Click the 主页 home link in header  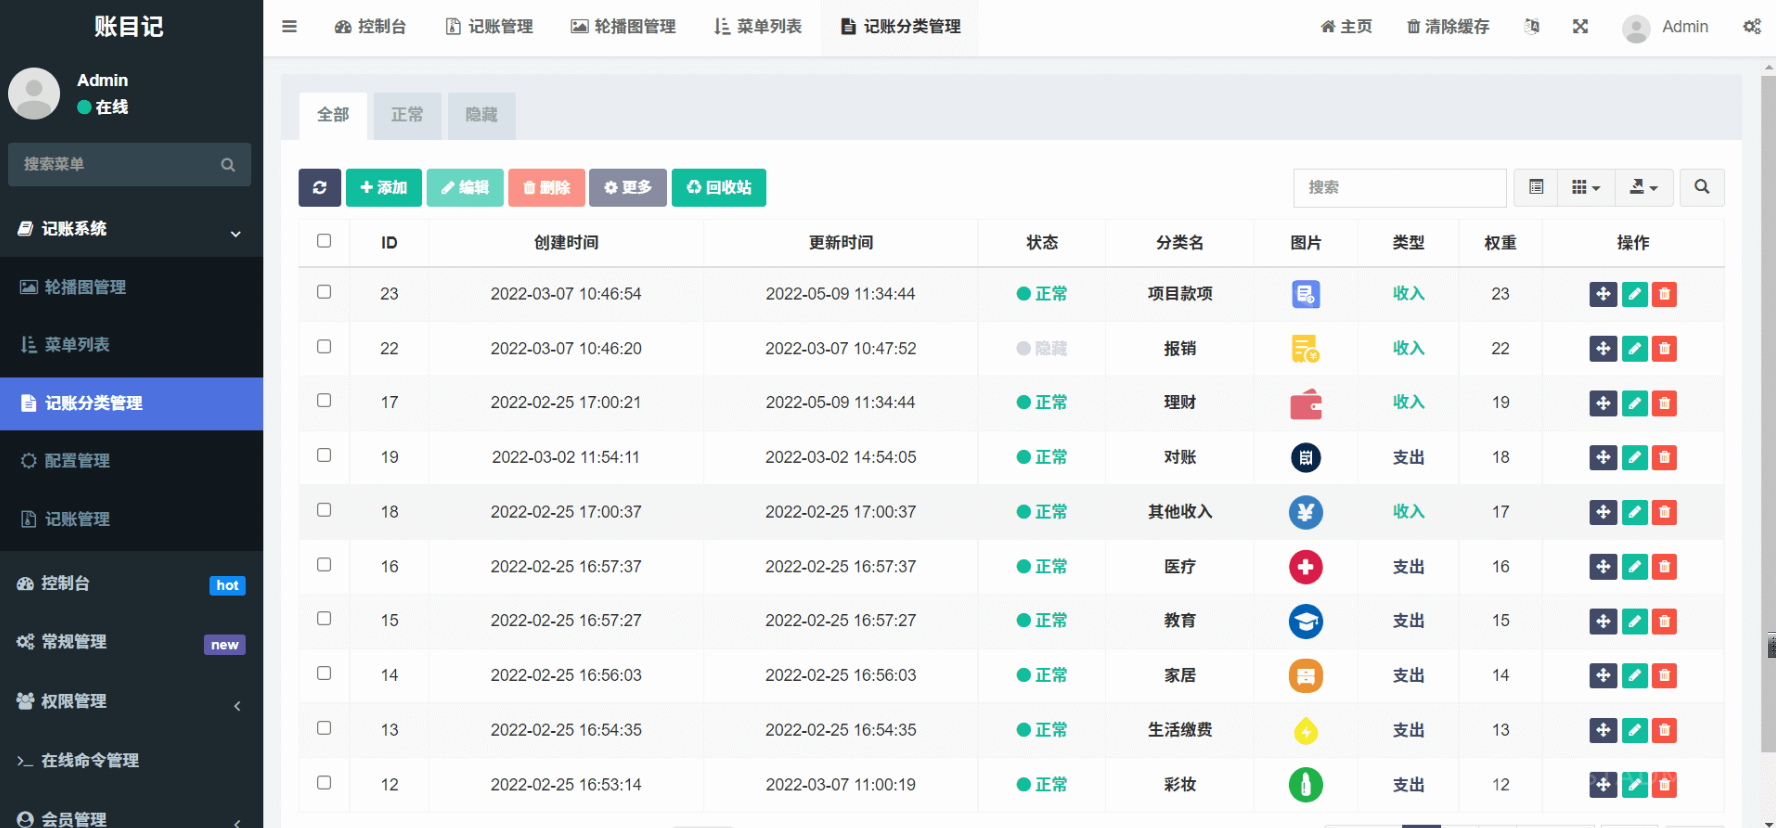pyautogui.click(x=1346, y=27)
